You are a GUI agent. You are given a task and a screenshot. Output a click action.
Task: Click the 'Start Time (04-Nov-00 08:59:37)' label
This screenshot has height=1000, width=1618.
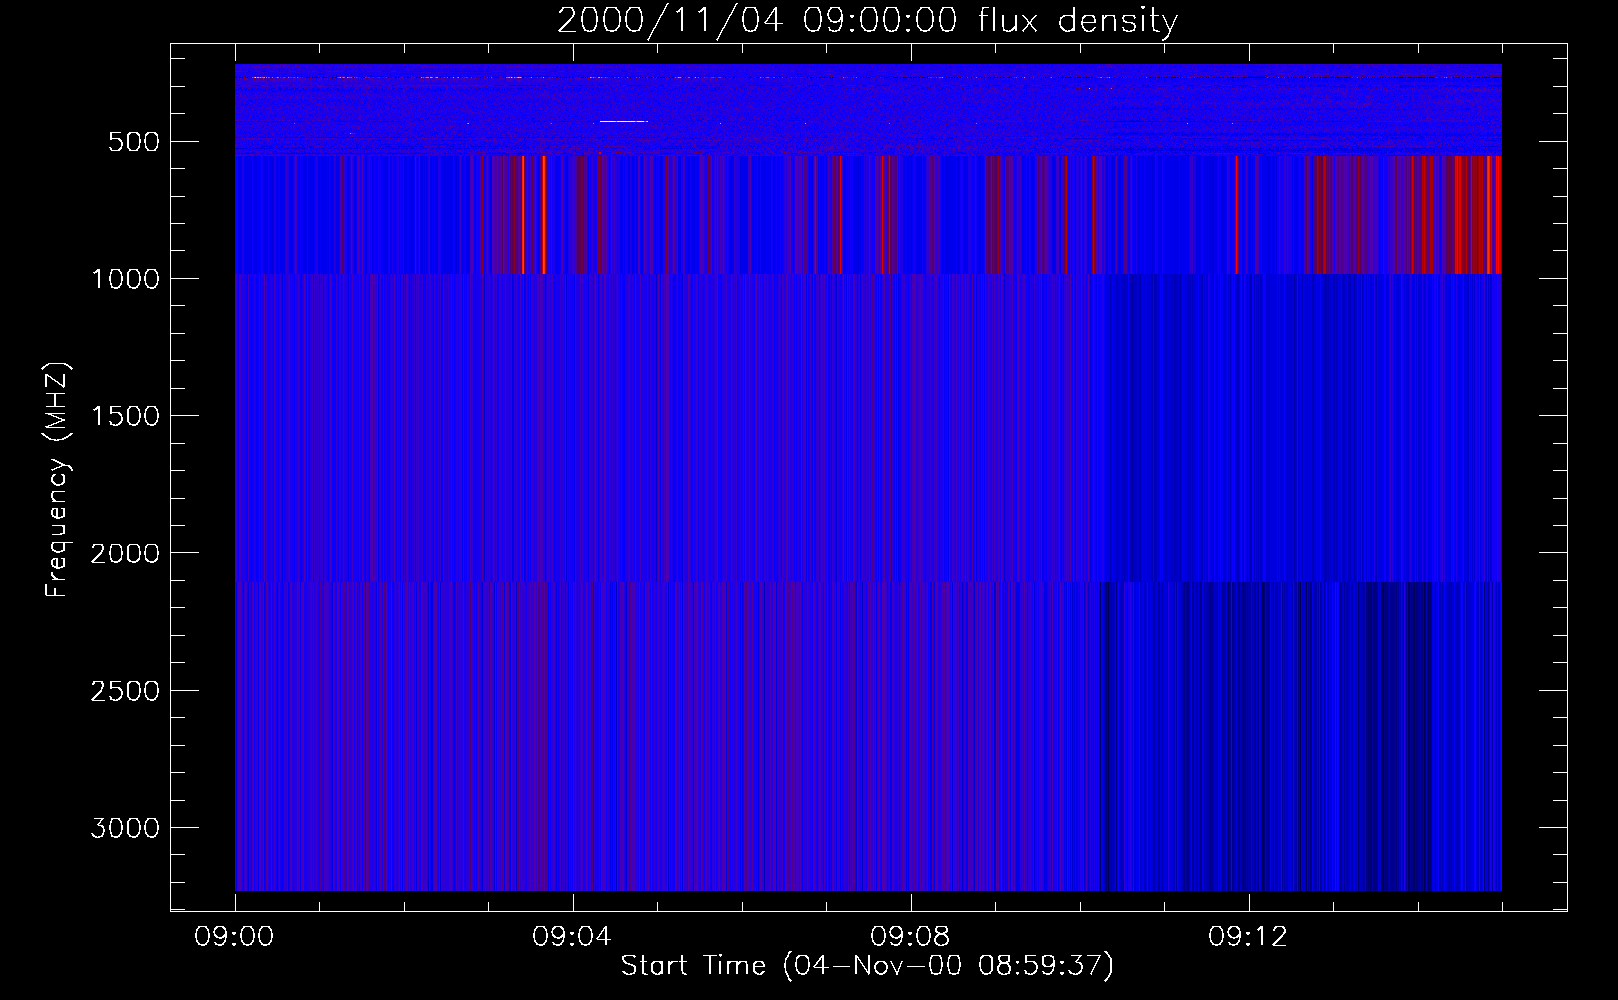coord(867,966)
